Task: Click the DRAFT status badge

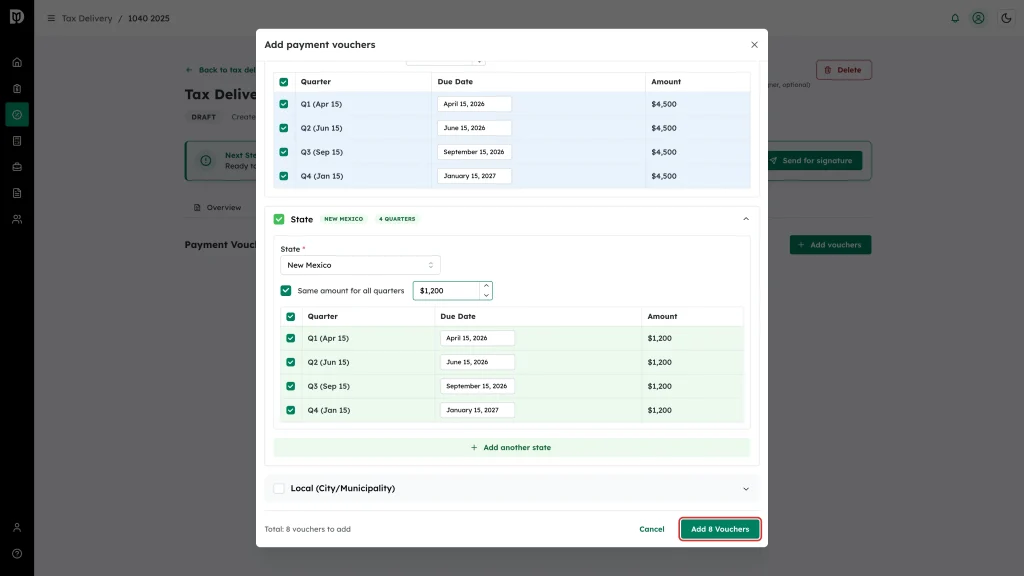Action: pos(203,118)
